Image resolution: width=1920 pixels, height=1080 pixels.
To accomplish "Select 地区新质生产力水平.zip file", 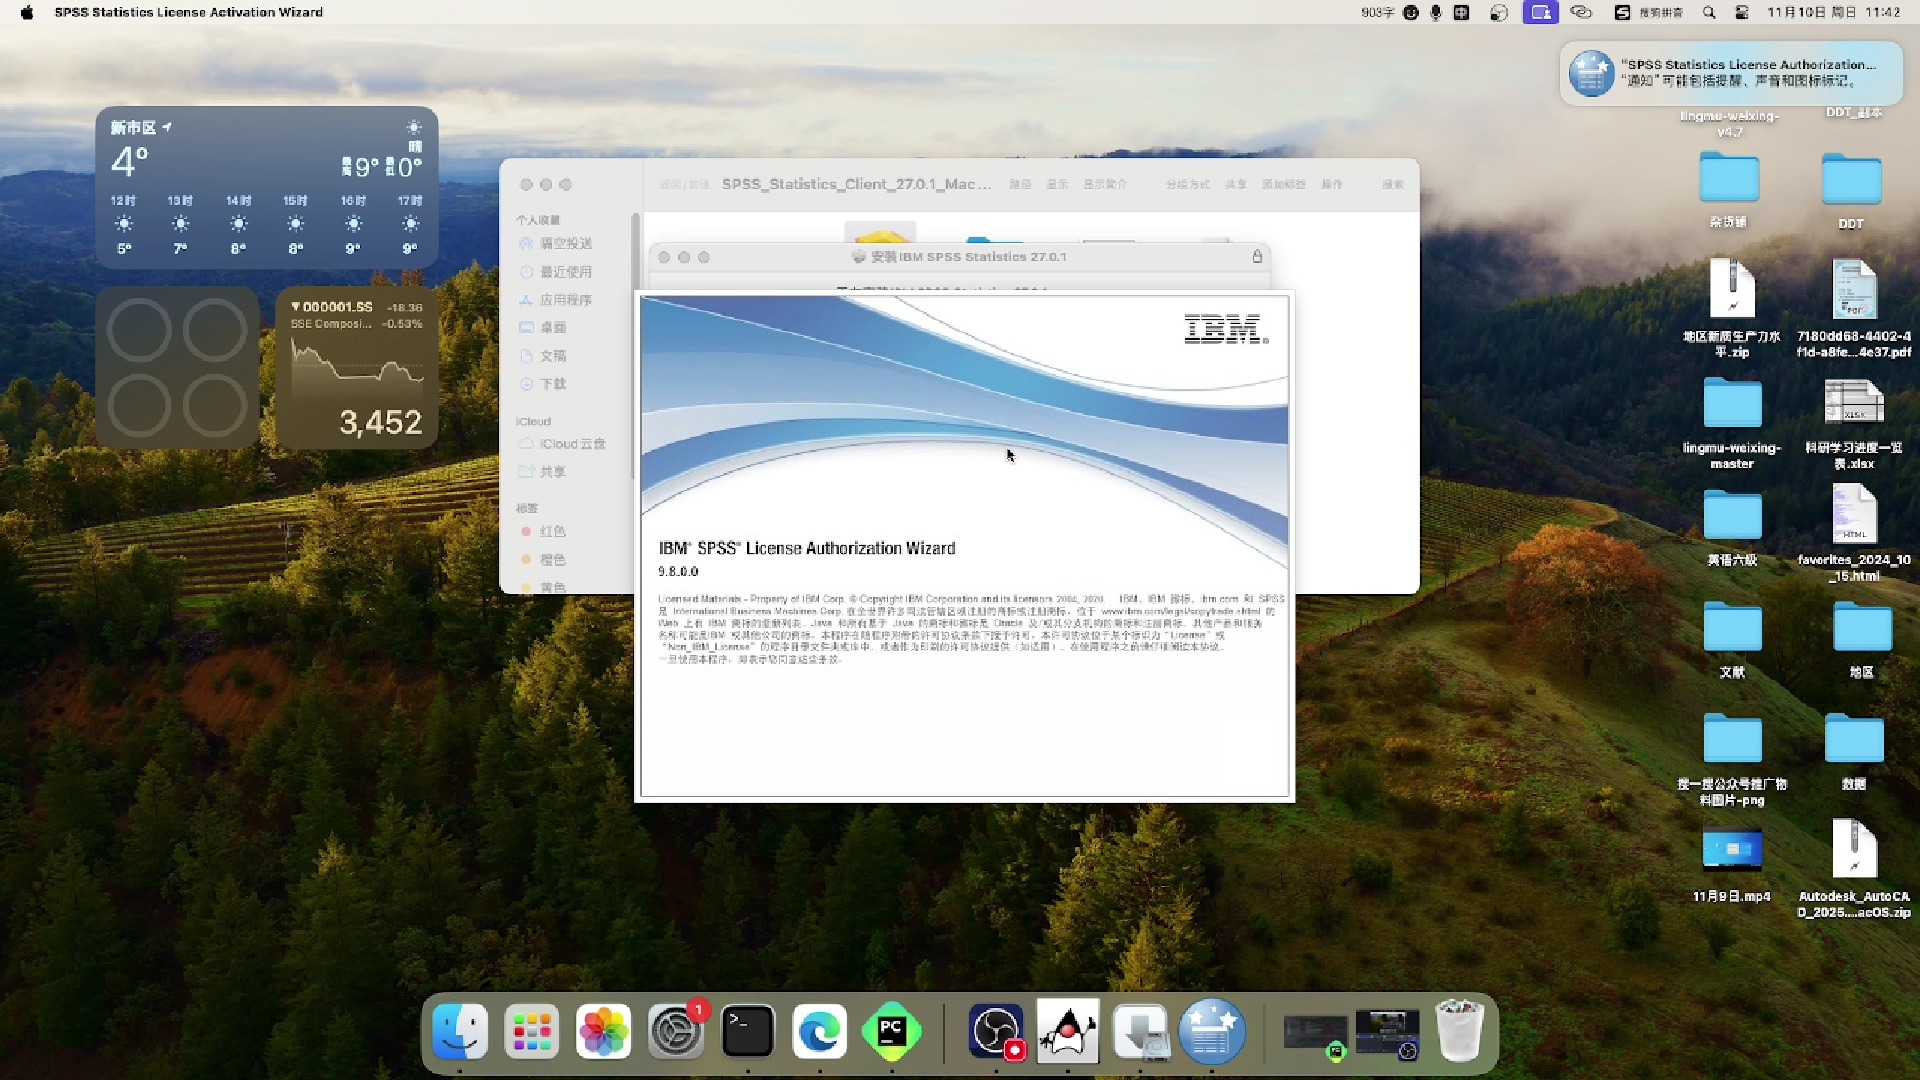I will point(1732,308).
